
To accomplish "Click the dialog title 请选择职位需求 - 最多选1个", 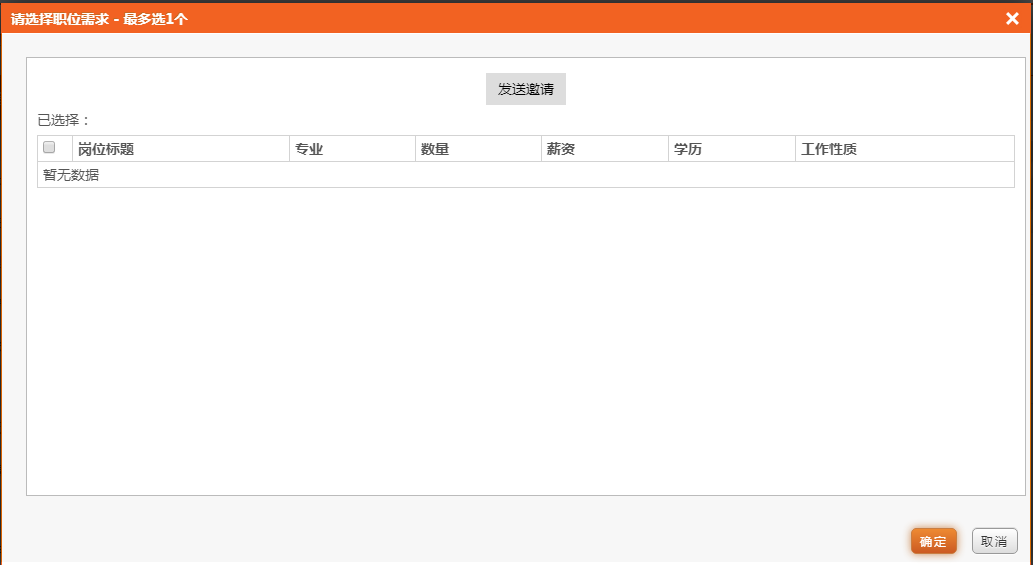I will point(99,18).
